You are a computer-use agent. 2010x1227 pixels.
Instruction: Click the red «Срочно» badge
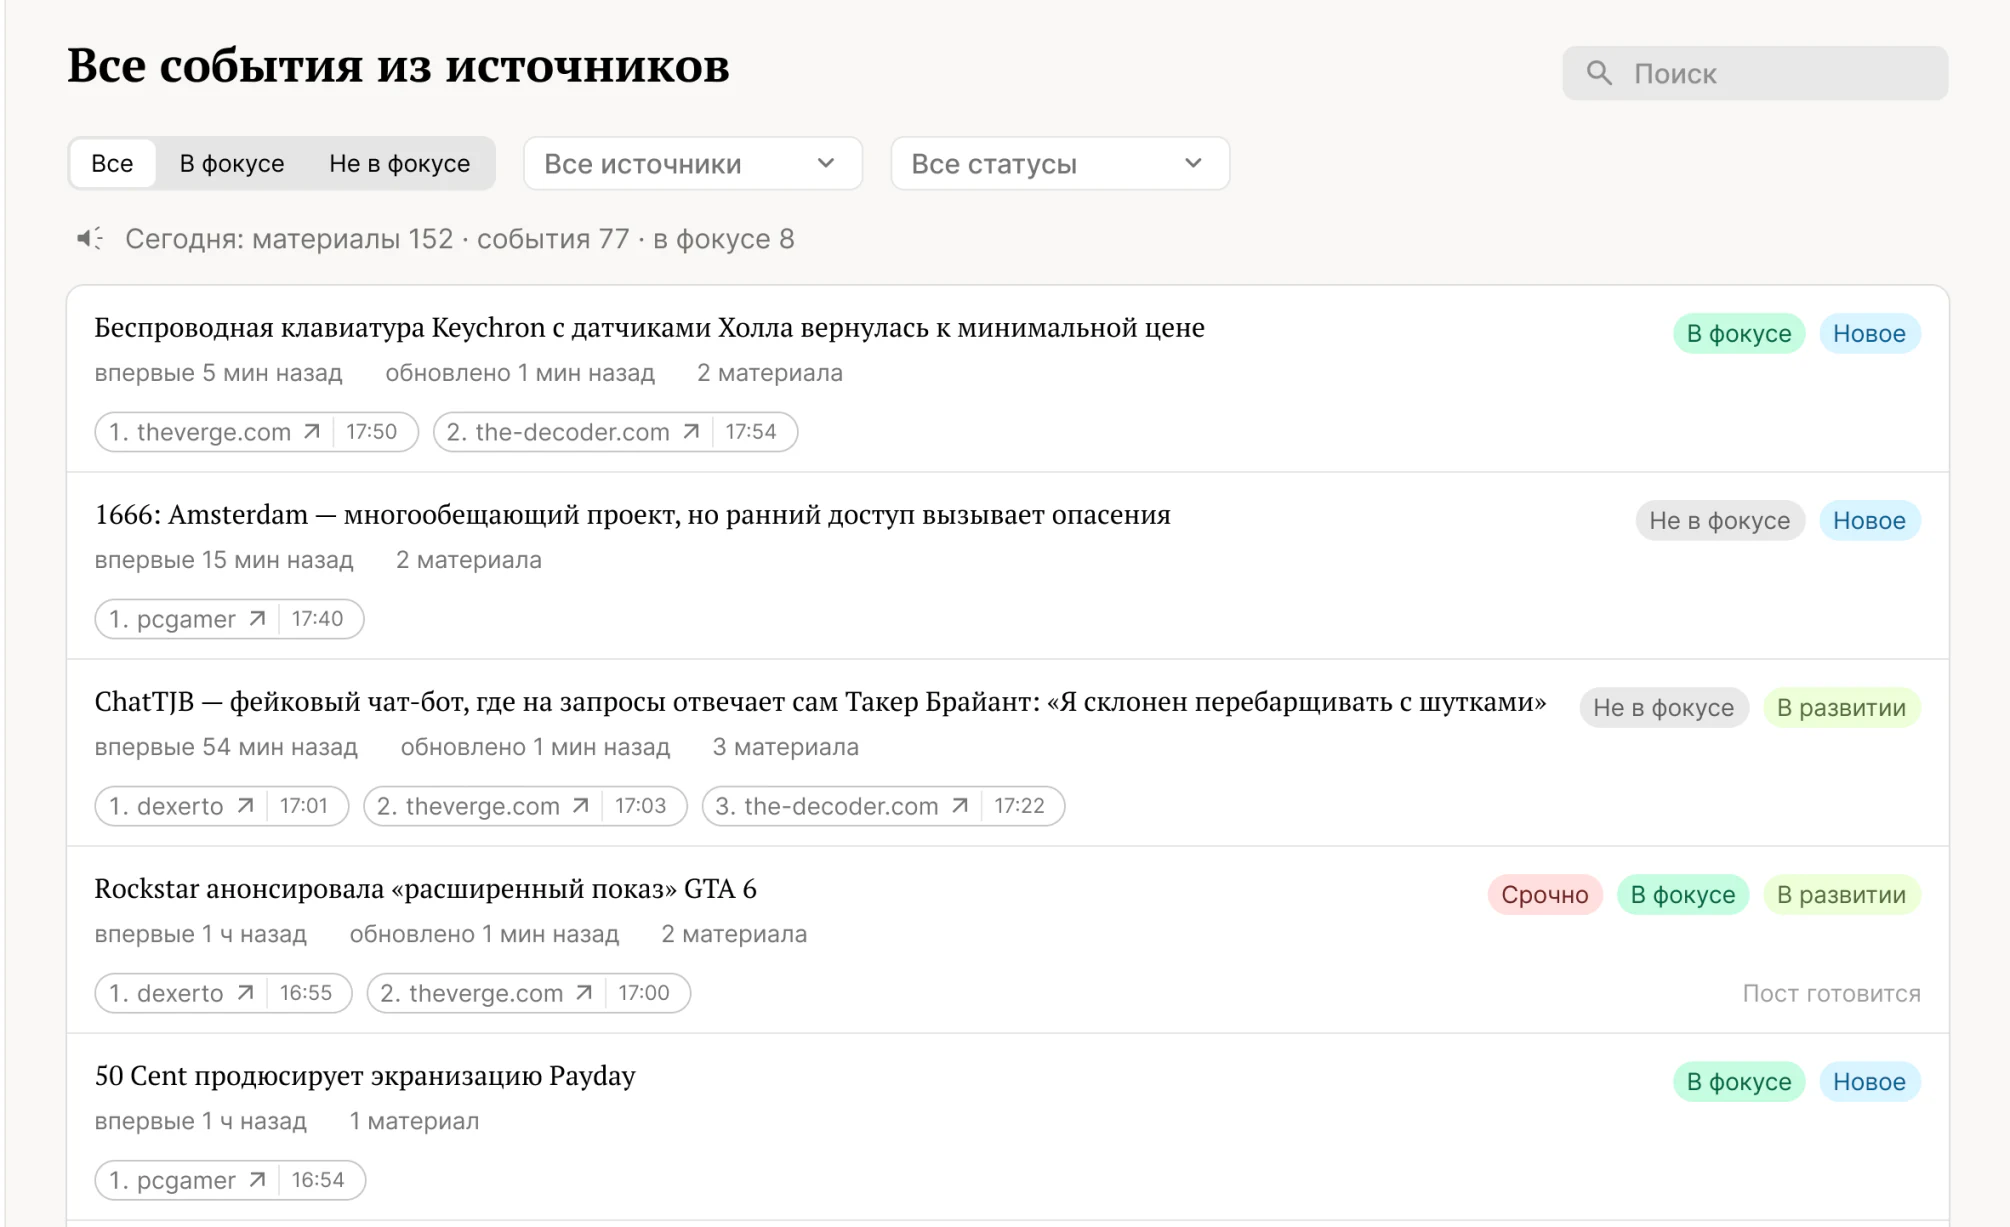click(x=1544, y=894)
